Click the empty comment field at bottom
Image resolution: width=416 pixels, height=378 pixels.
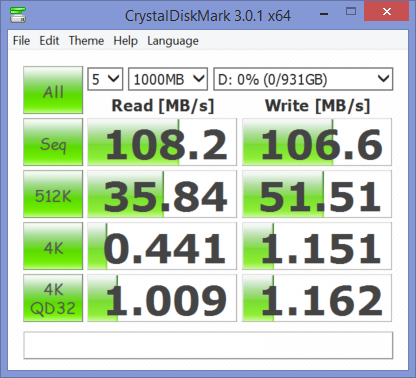point(208,345)
